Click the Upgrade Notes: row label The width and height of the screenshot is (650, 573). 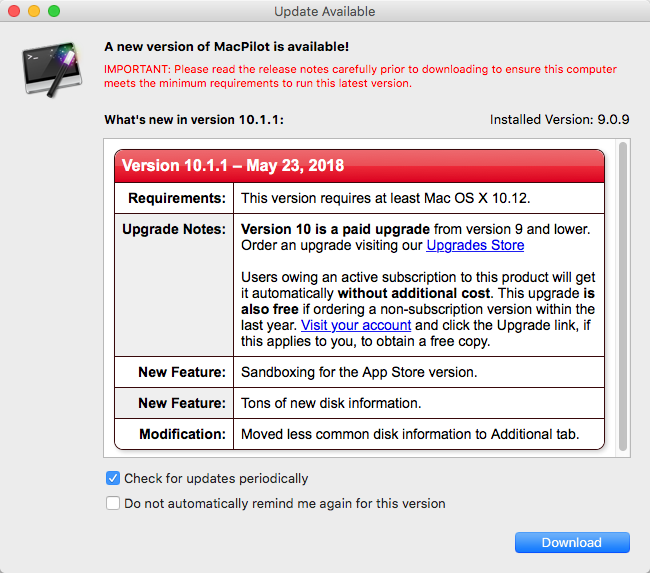tap(174, 229)
